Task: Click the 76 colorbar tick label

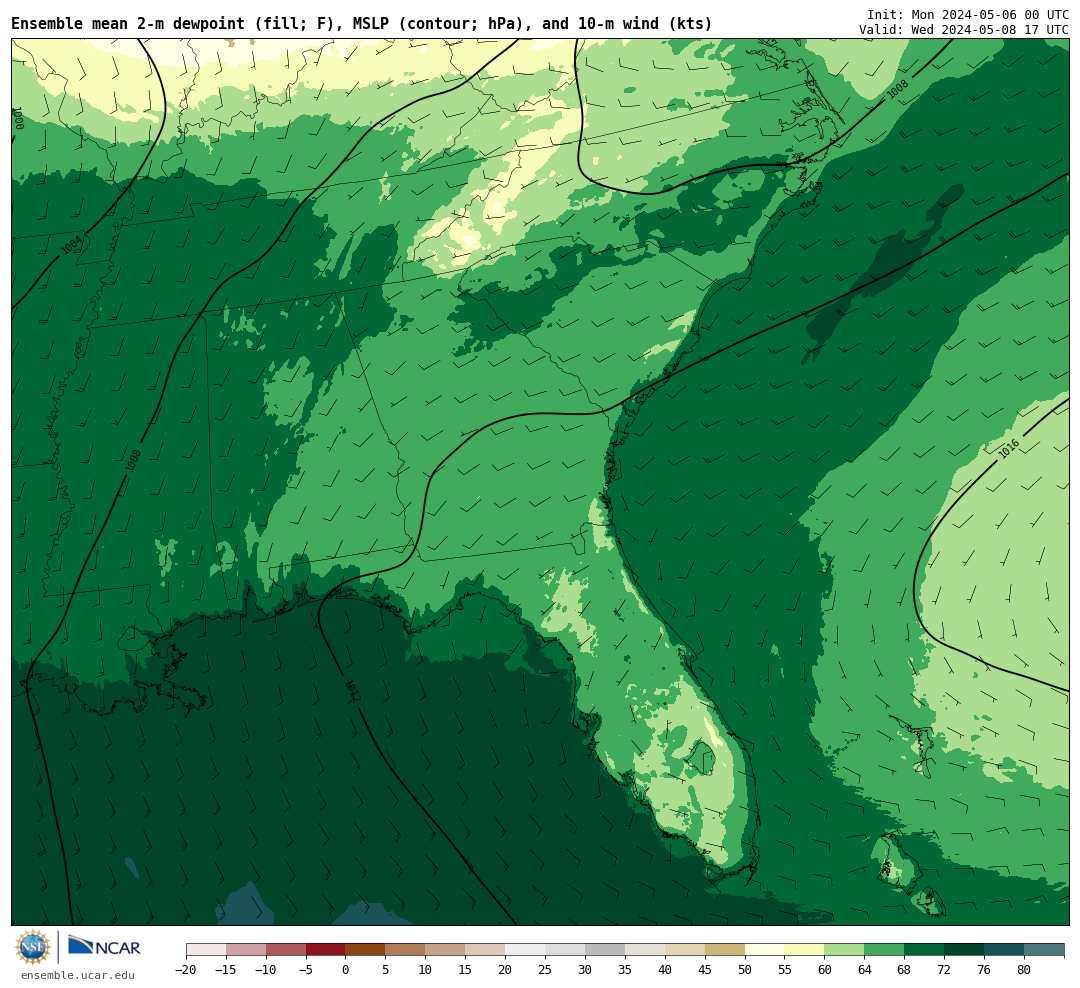Action: tap(984, 969)
